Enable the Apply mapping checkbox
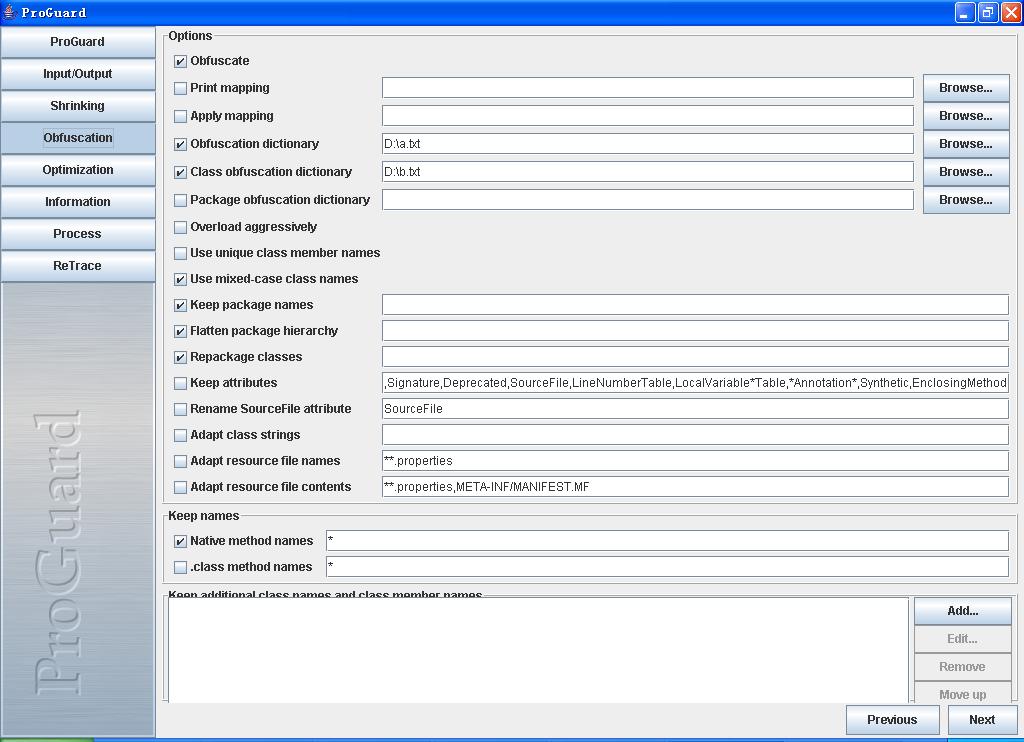 click(x=180, y=116)
